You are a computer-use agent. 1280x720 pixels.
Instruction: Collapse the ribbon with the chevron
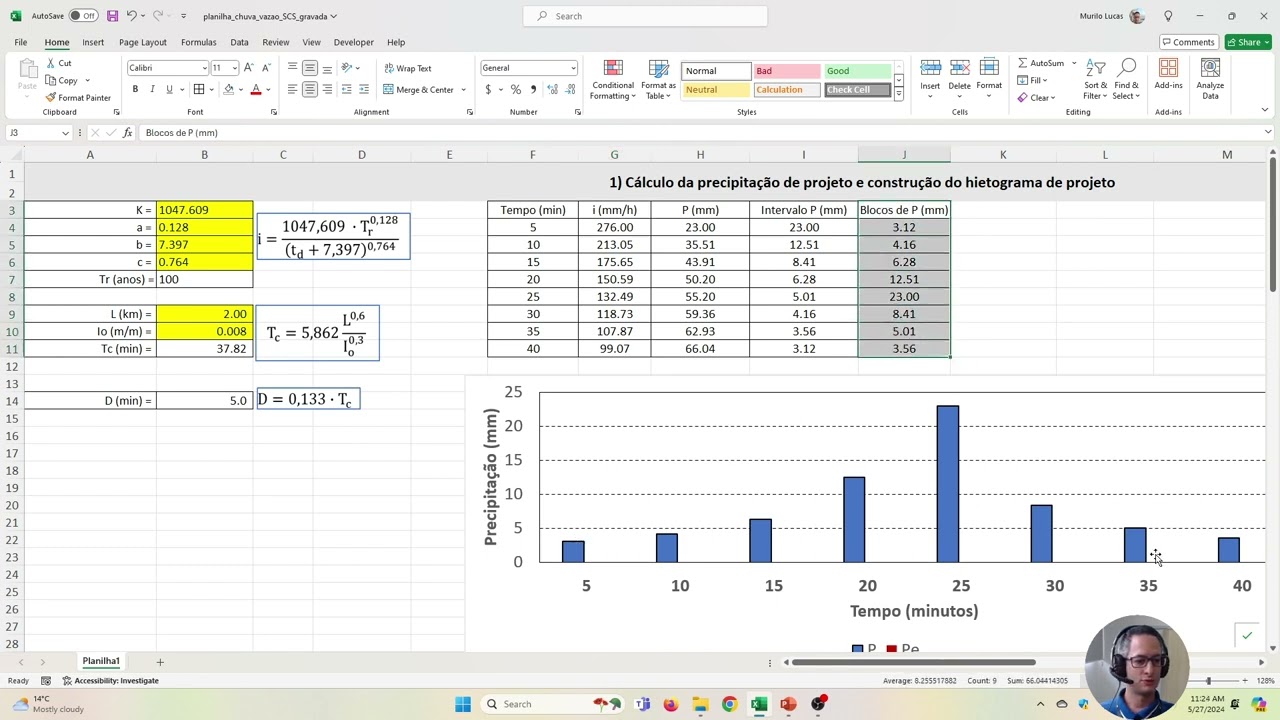1265,111
